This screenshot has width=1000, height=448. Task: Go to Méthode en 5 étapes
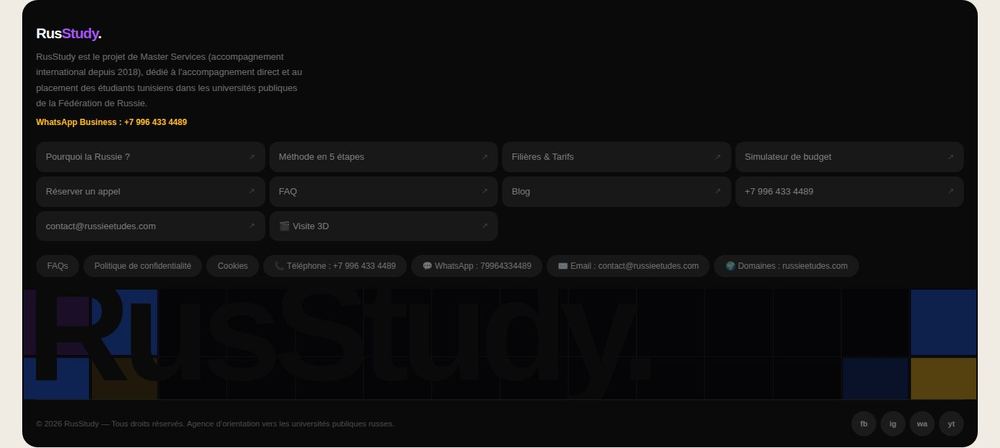click(383, 156)
